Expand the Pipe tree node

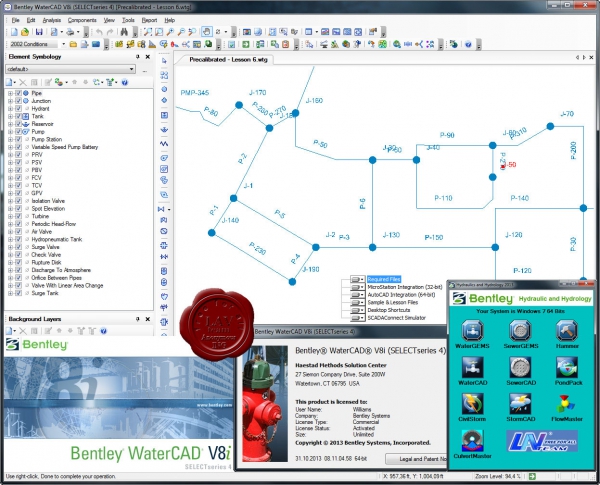tap(10, 93)
